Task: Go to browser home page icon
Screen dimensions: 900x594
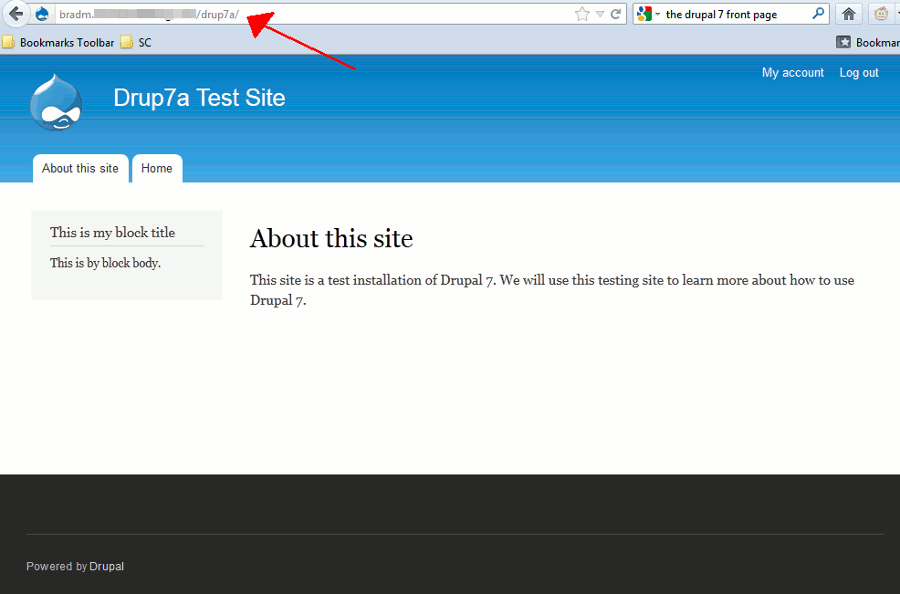Action: [848, 14]
